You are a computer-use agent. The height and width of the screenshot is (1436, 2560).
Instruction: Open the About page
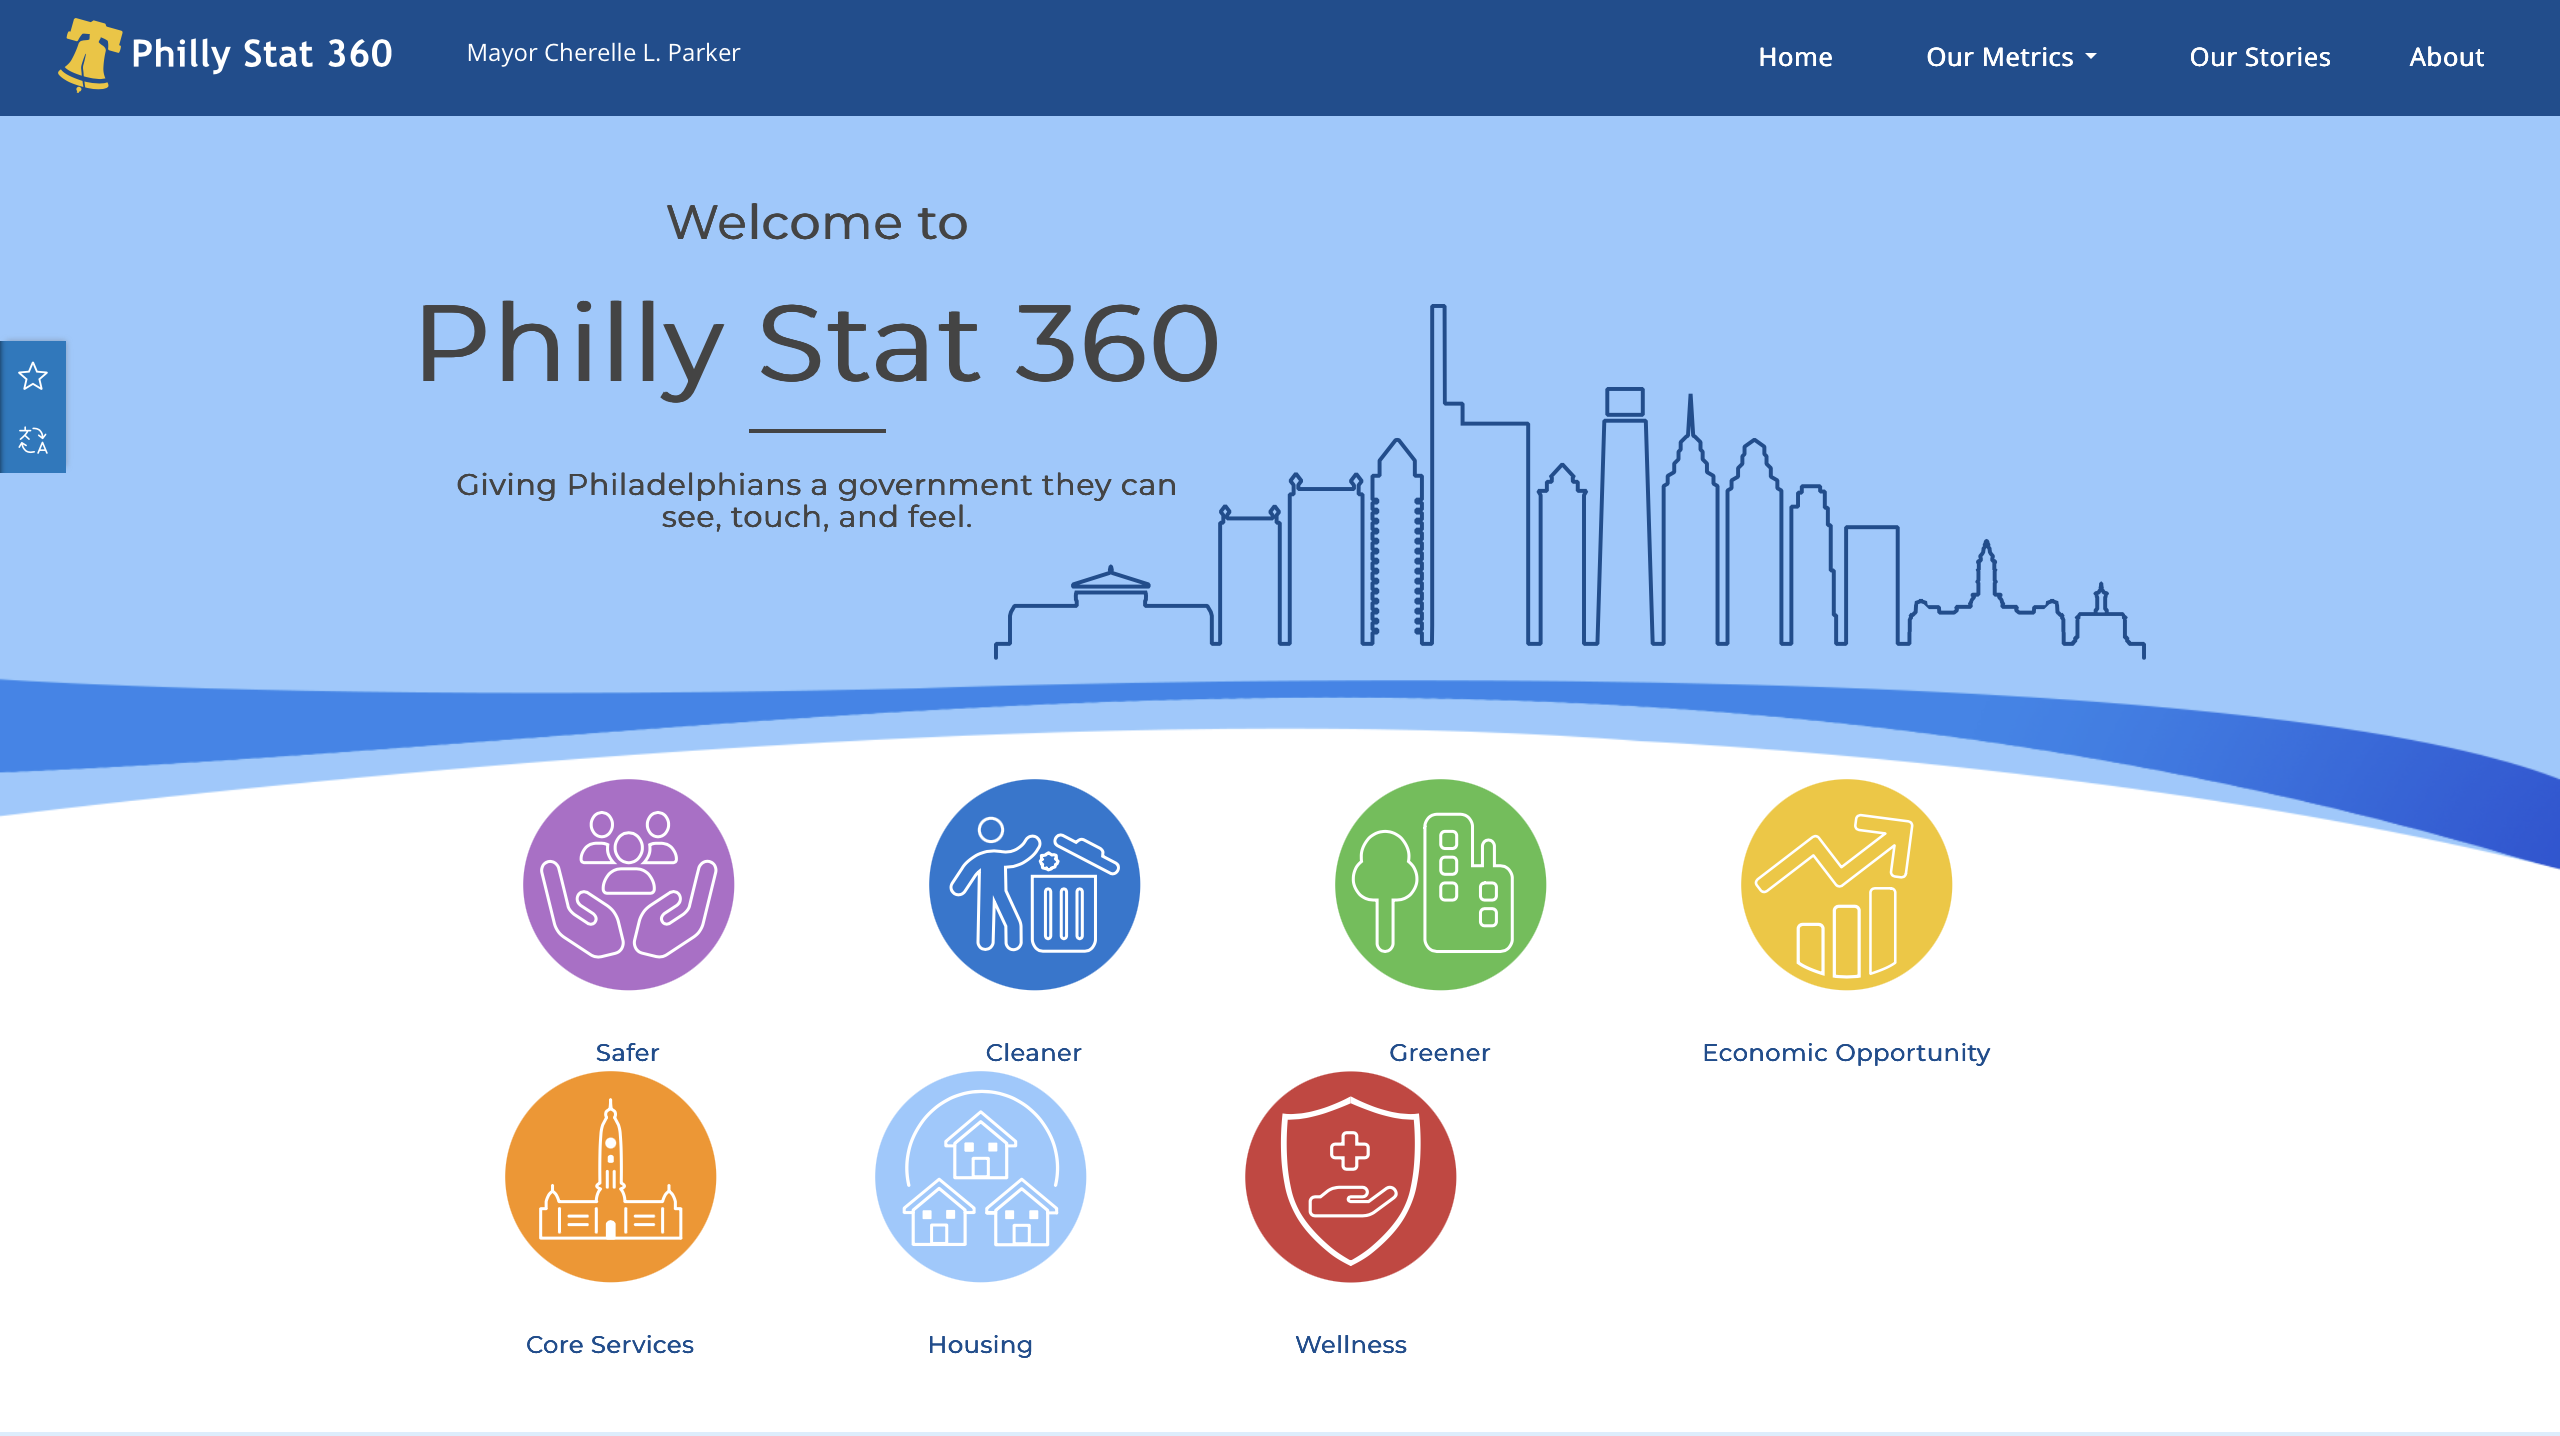2446,57
